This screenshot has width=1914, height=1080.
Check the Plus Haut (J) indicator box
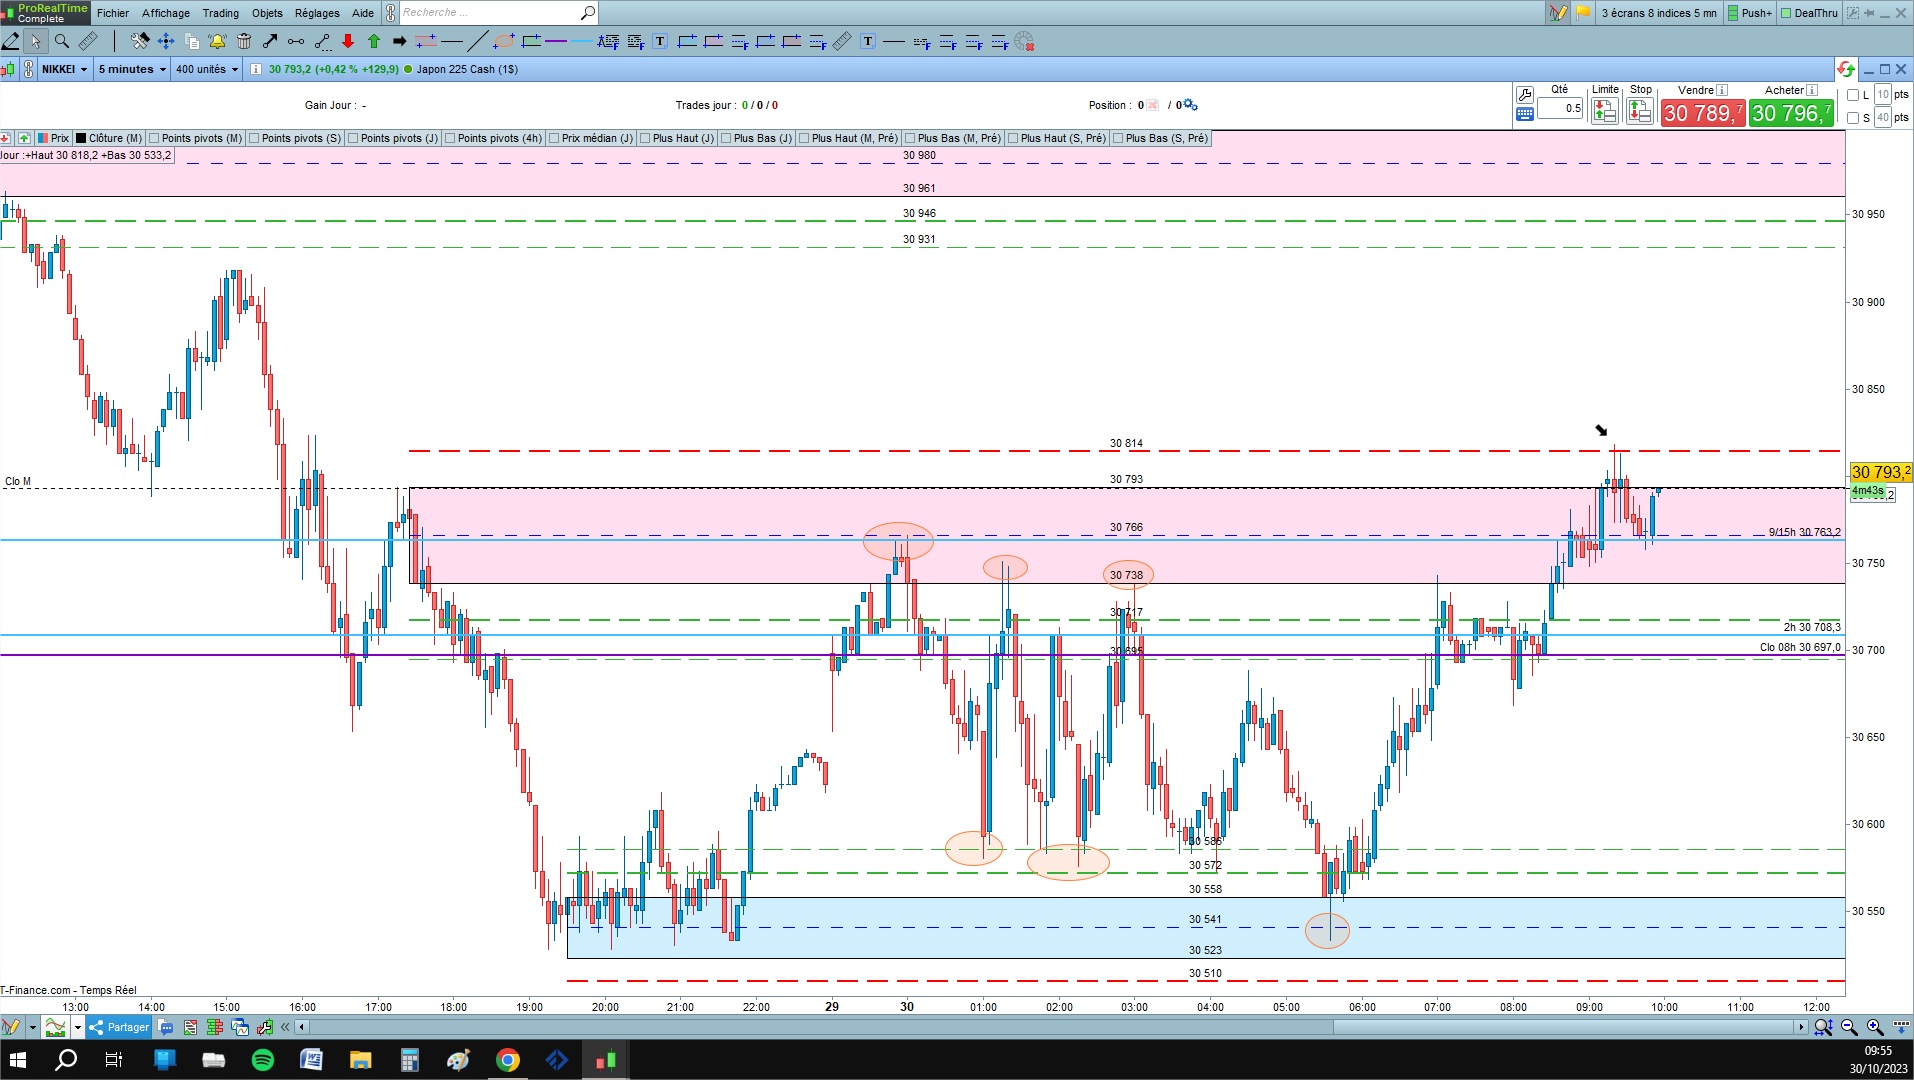(x=646, y=138)
